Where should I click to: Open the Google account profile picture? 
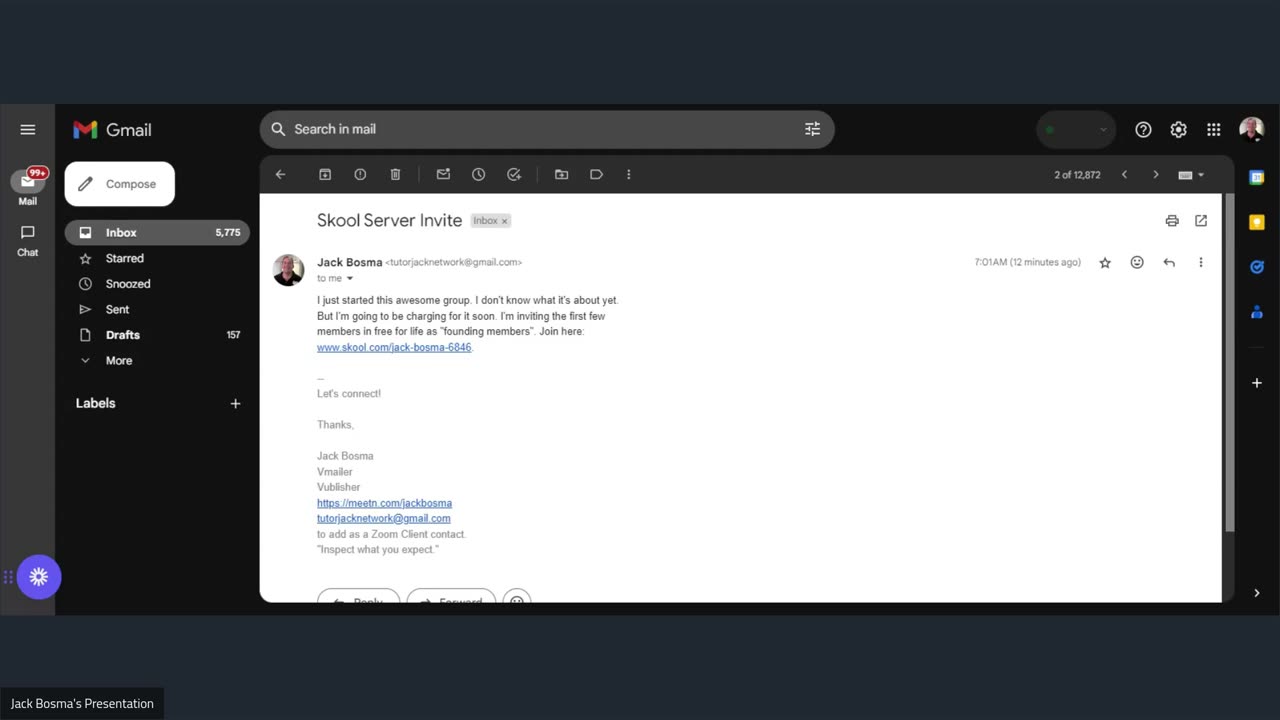1252,129
